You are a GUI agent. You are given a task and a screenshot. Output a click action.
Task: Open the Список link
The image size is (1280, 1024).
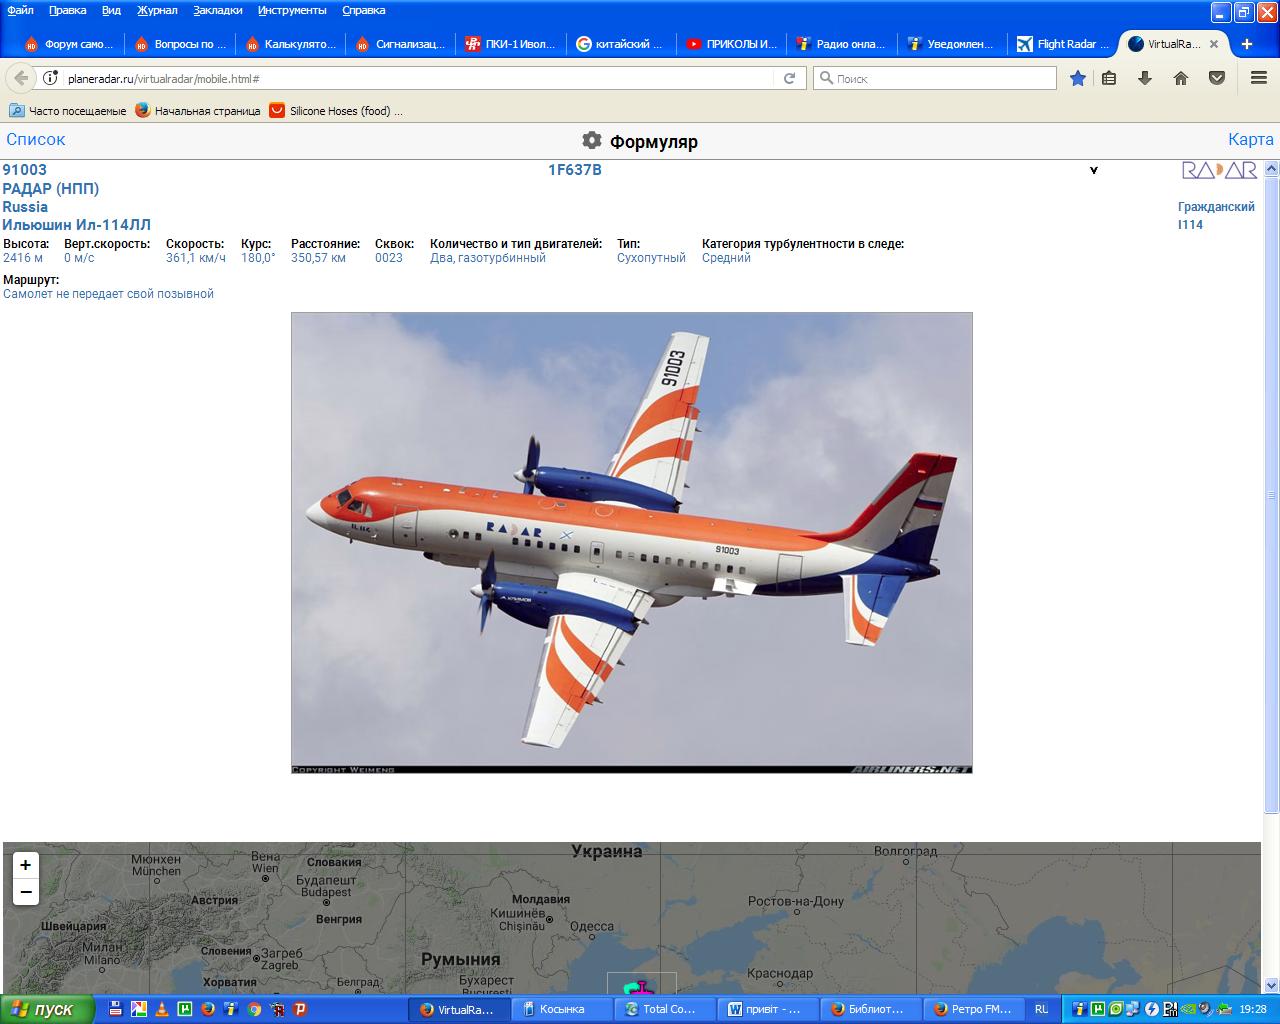[x=36, y=140]
